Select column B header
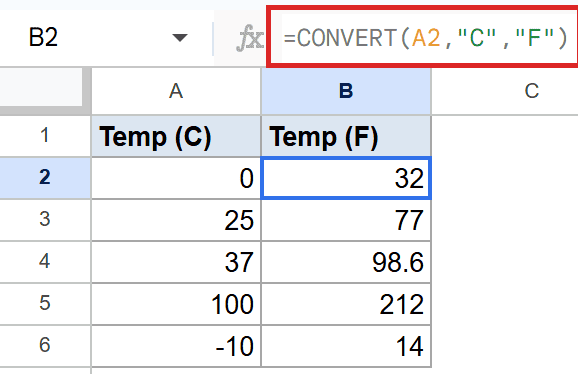Viewport: 578px width, 374px height. pos(346,91)
